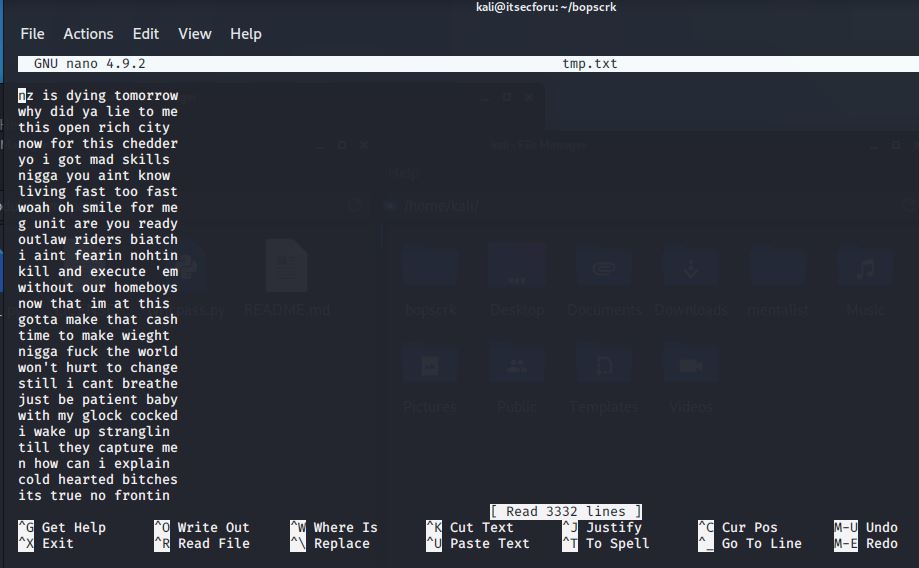Place cursor on line 'n how can i explain'
Viewport: 919px width, 568px height.
[94, 464]
